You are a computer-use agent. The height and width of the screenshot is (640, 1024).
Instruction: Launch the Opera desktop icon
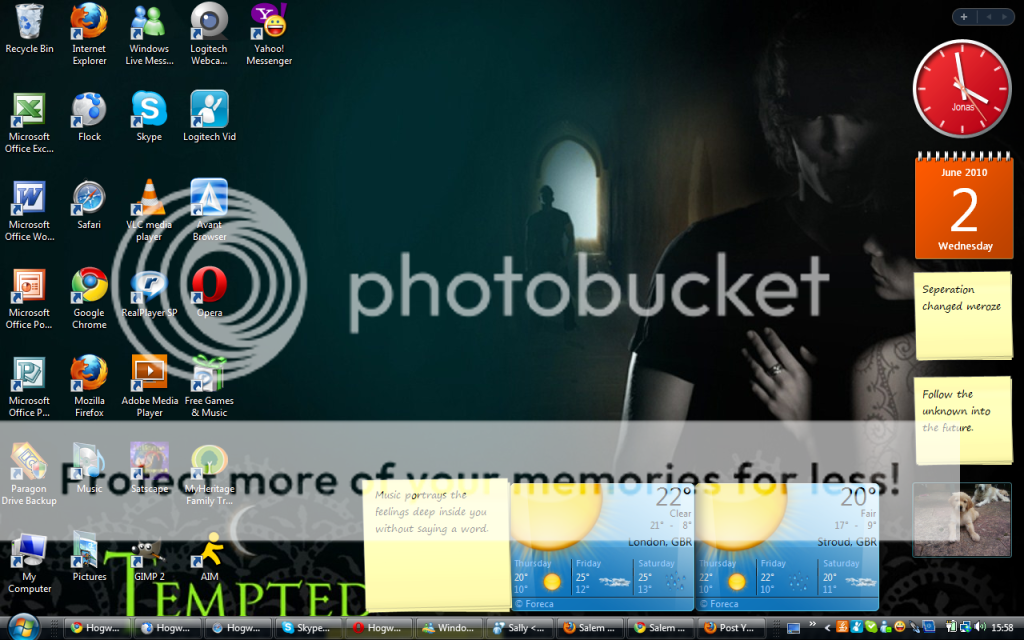(209, 293)
